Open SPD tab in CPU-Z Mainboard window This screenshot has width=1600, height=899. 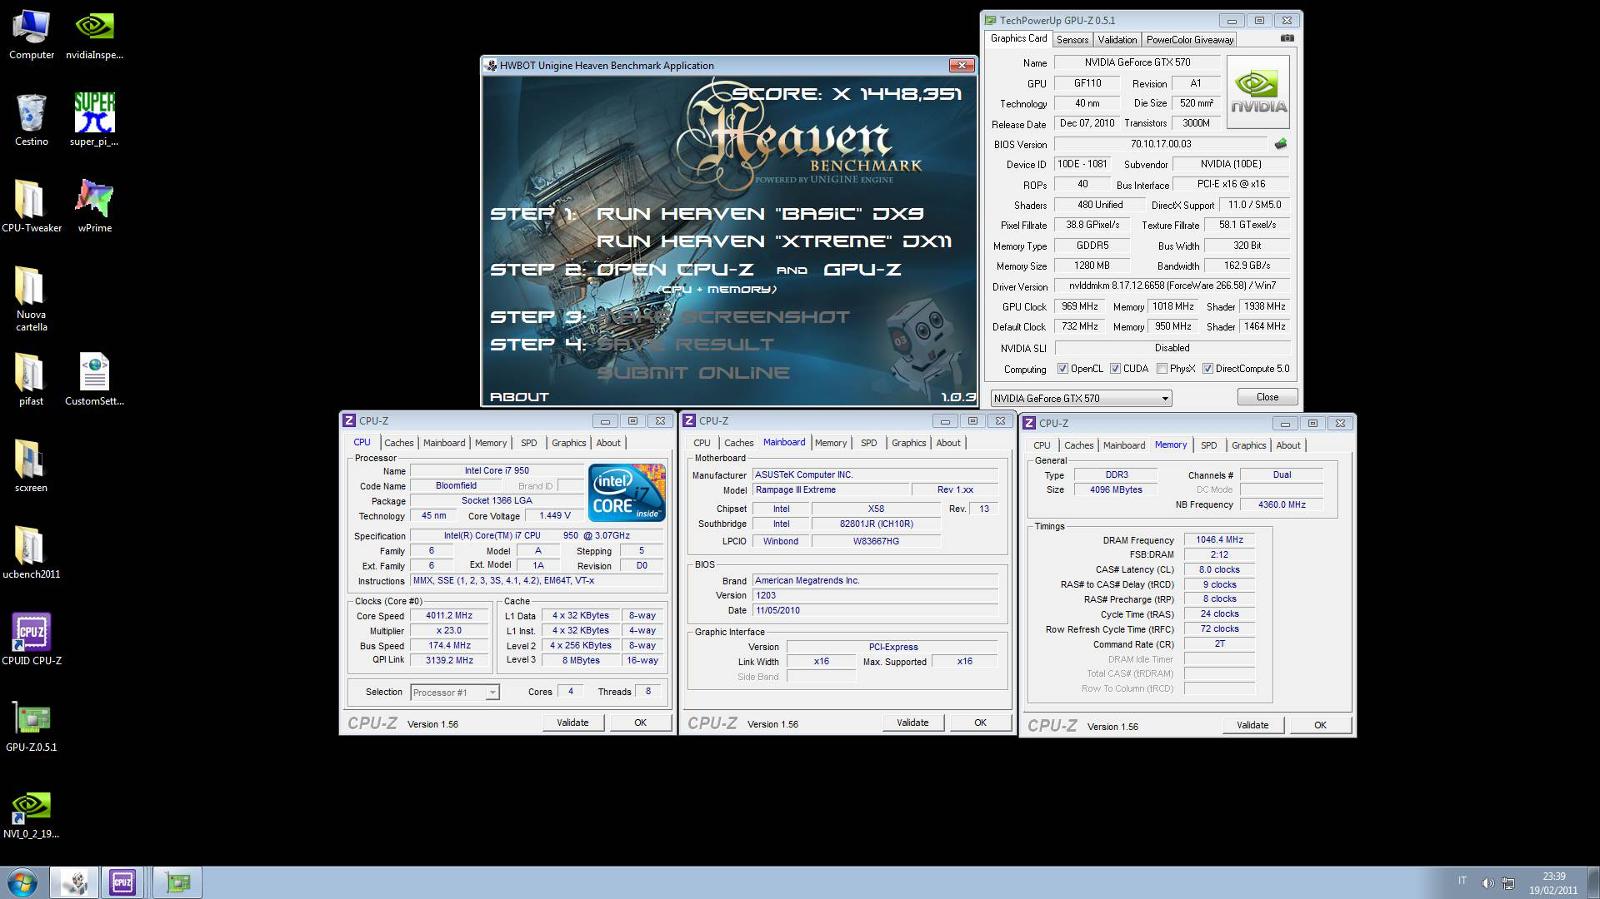coord(869,443)
